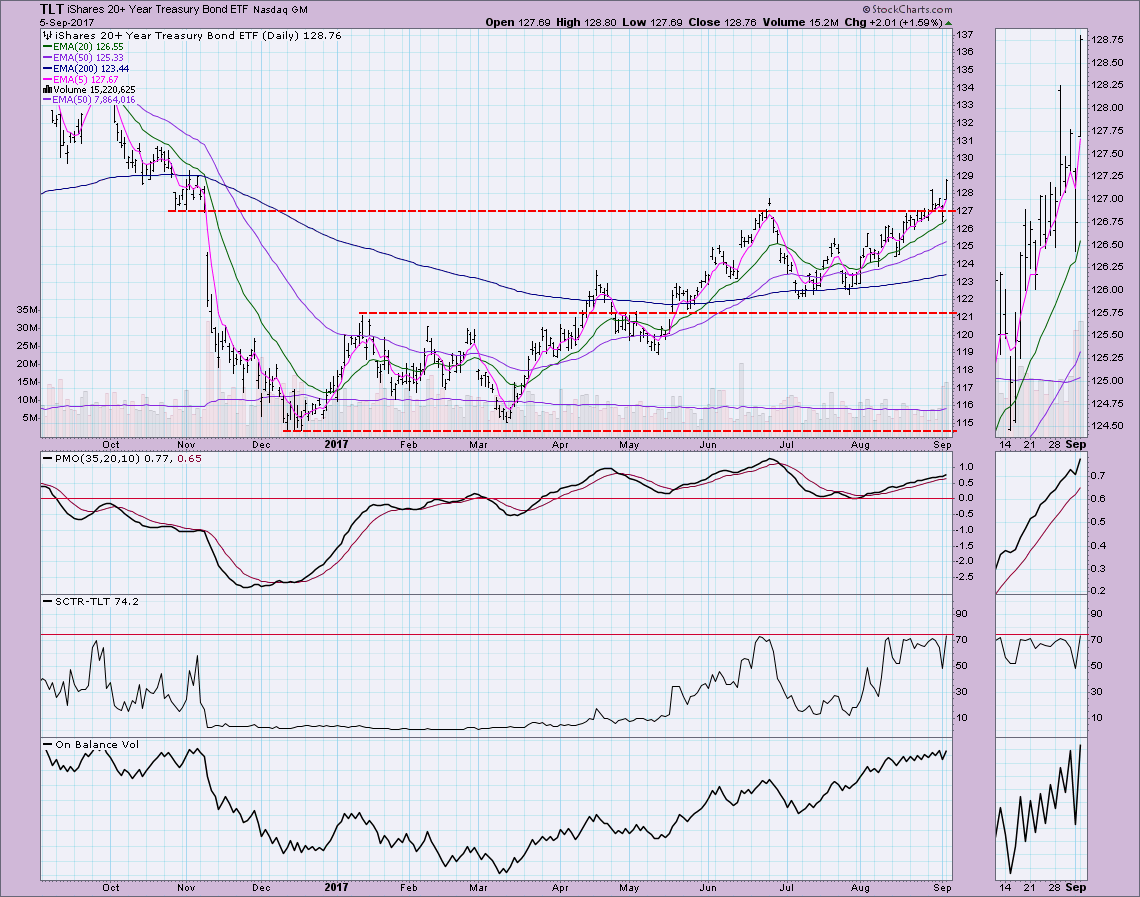Click the zoomed price thumbnail panel at right

click(1039, 230)
